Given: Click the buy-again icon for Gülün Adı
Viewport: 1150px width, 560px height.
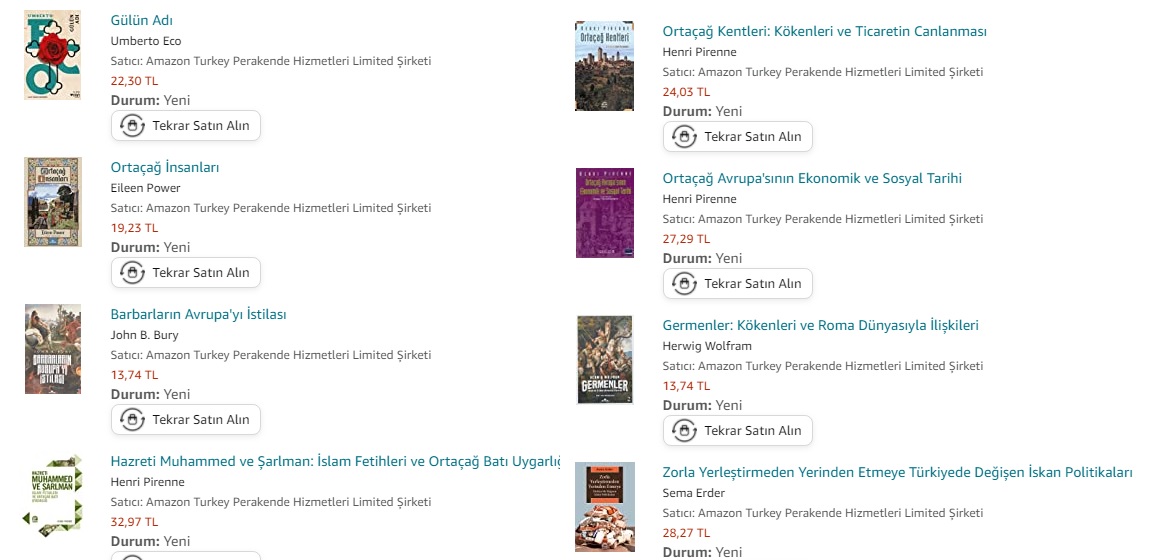Looking at the screenshot, I should click(132, 125).
